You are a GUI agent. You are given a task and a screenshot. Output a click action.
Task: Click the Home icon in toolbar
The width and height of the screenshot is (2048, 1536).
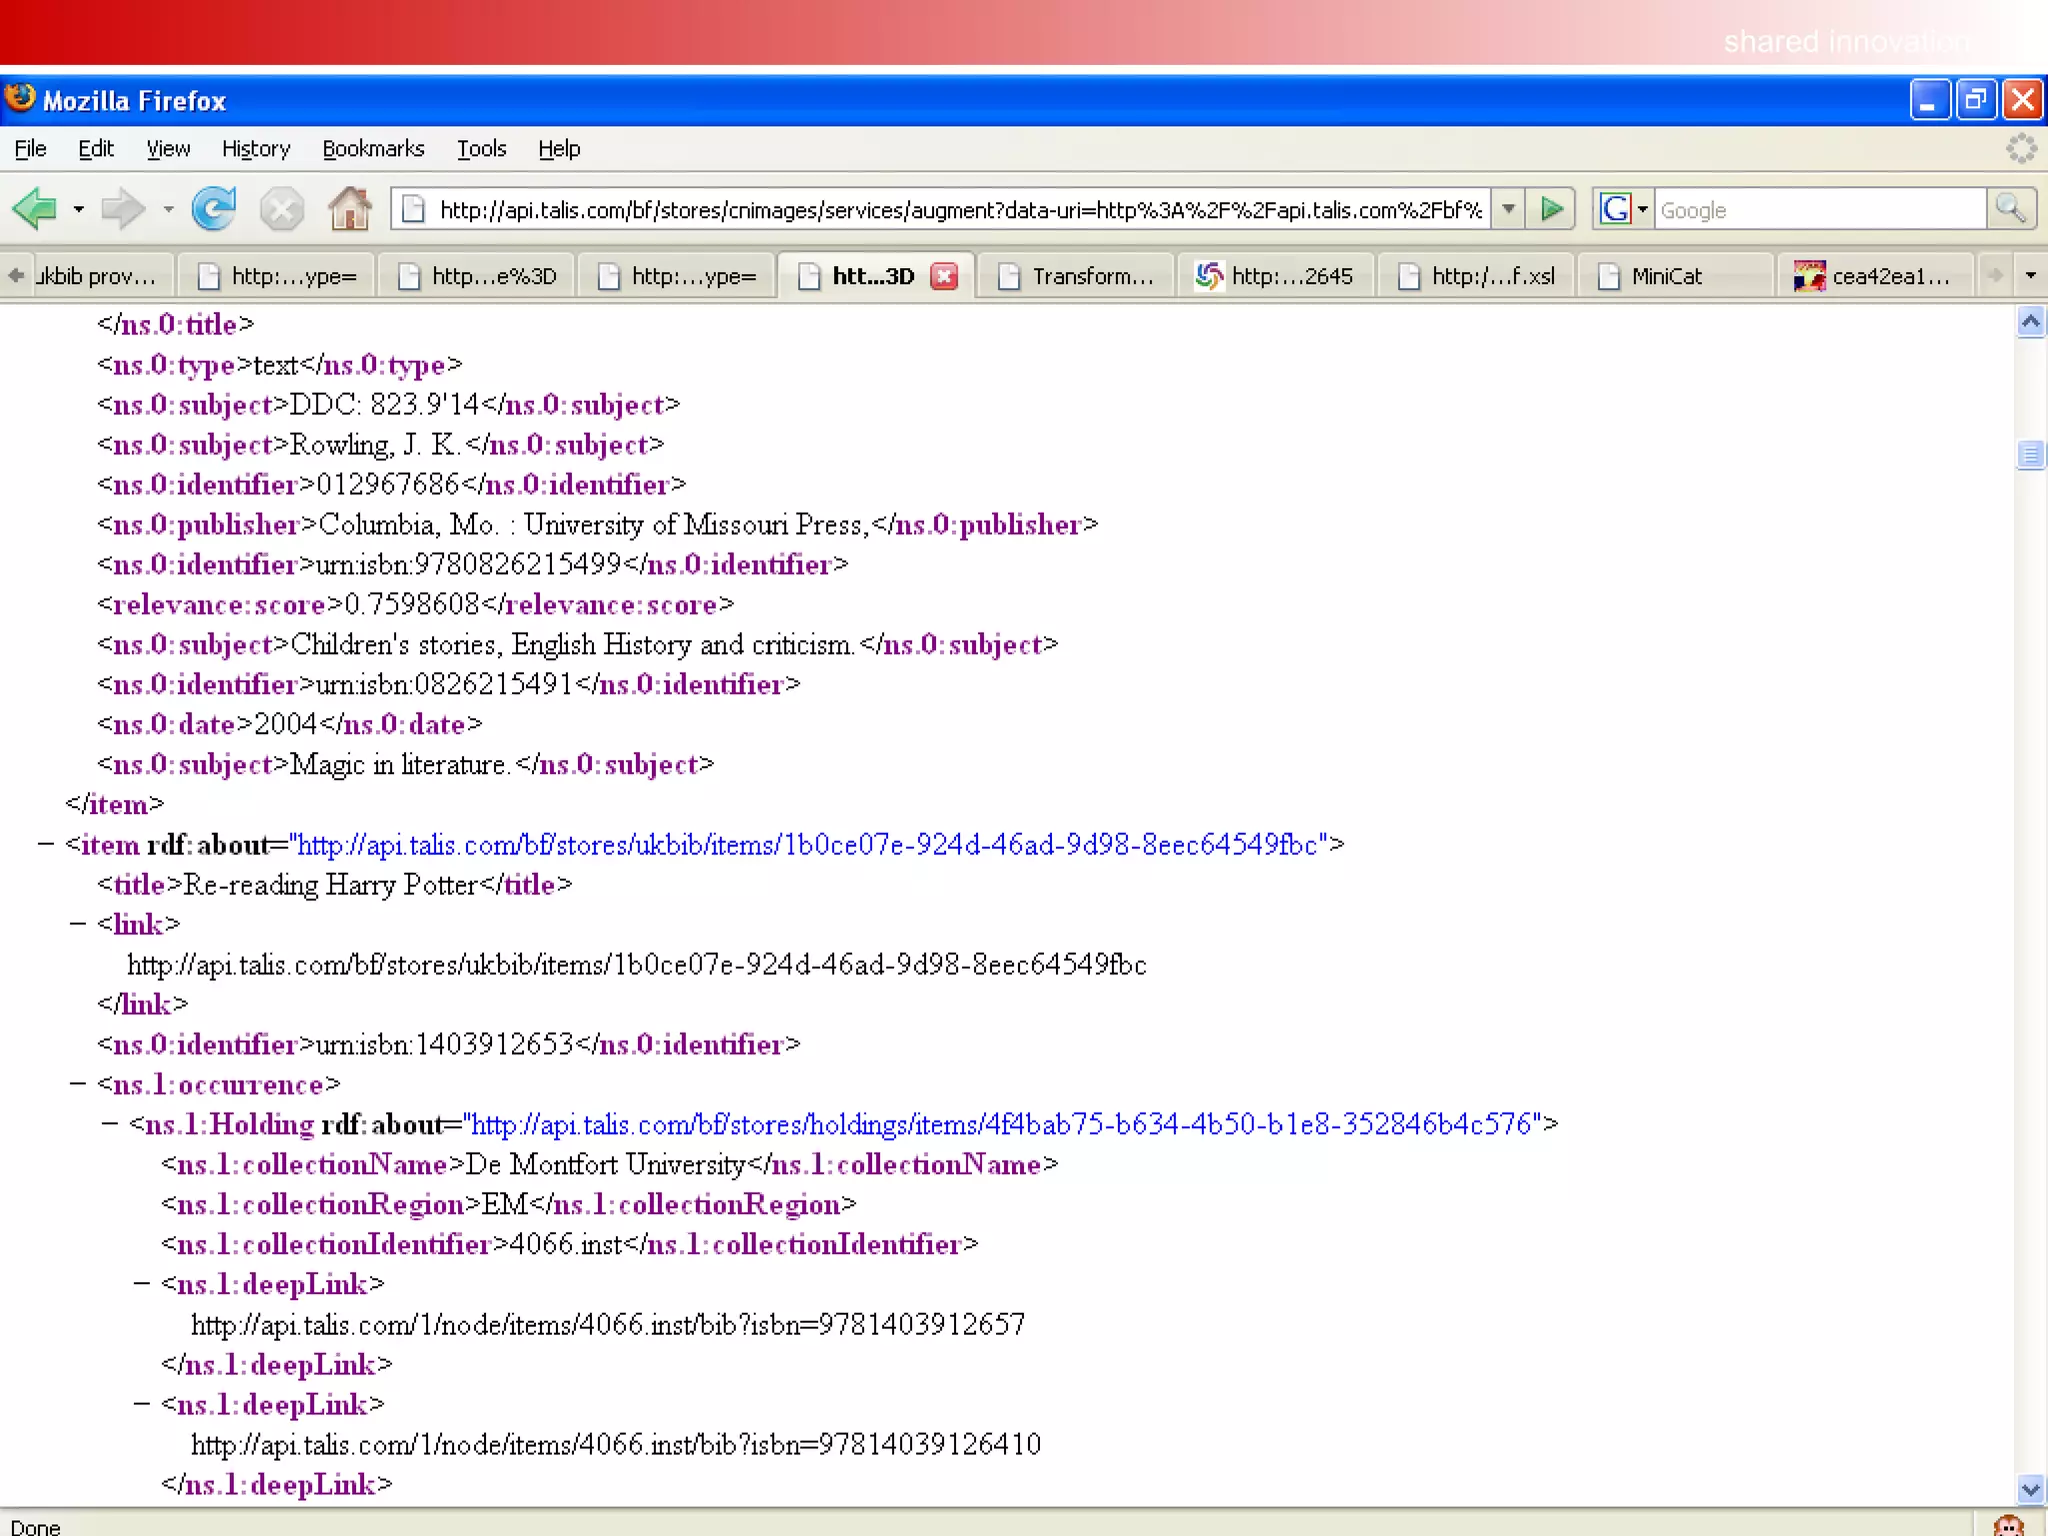pyautogui.click(x=350, y=209)
